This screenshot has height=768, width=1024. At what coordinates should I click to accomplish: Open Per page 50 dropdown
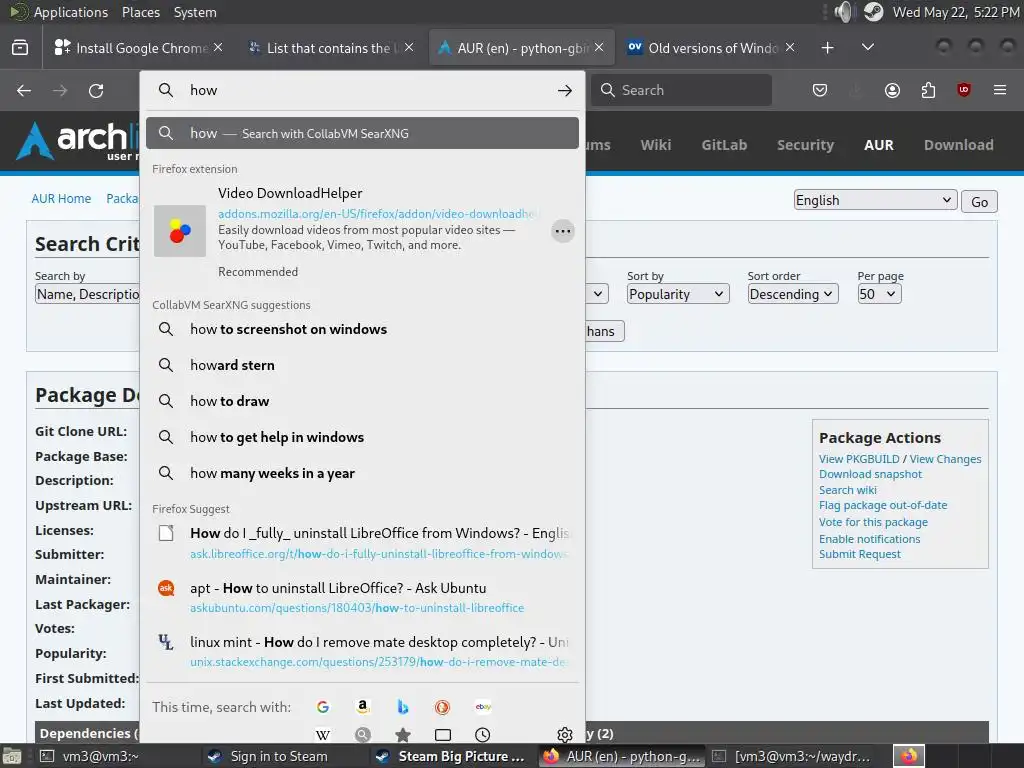[x=879, y=294]
